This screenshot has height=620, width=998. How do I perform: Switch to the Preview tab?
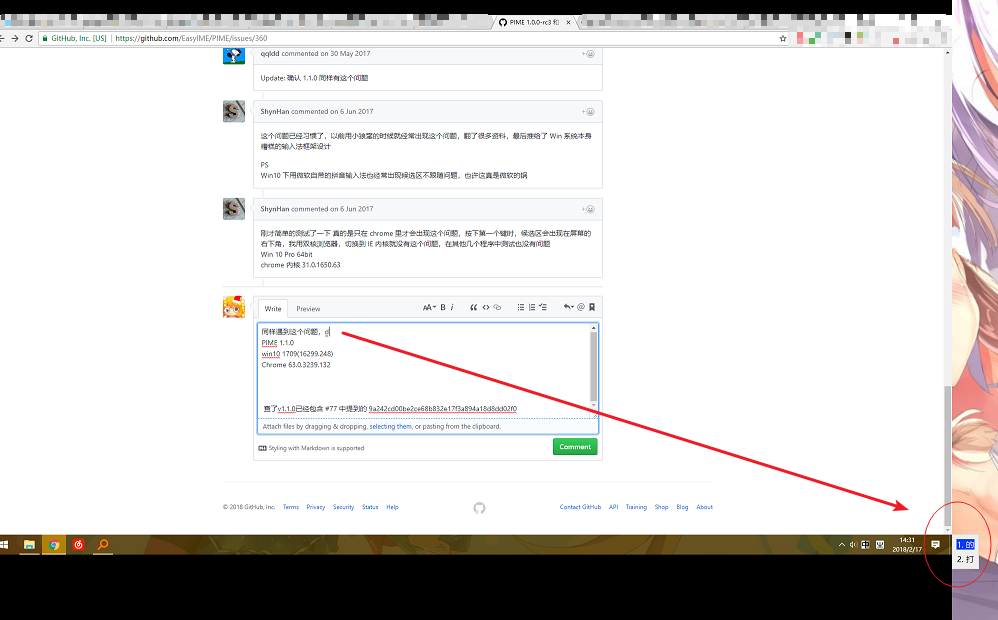[x=308, y=308]
